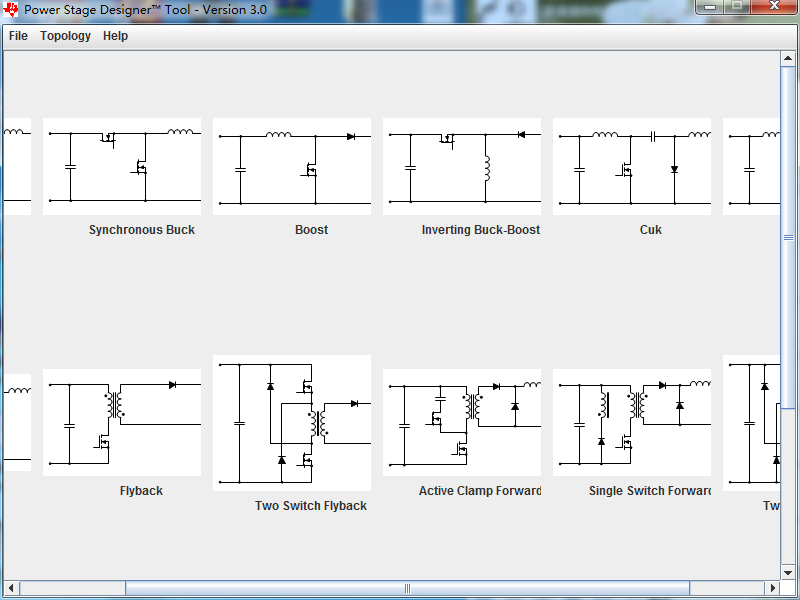This screenshot has height=600, width=800.
Task: Click the Single Switch Forward label
Action: click(x=650, y=491)
